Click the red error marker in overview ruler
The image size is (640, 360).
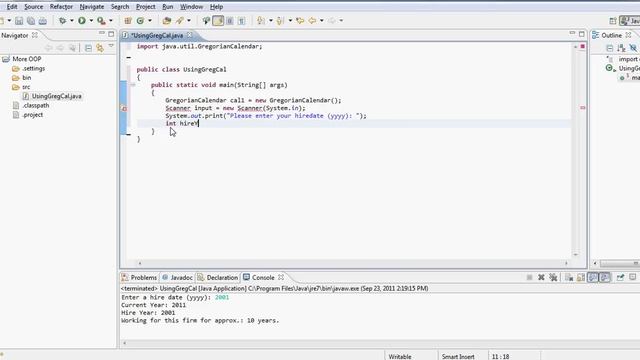[582, 108]
